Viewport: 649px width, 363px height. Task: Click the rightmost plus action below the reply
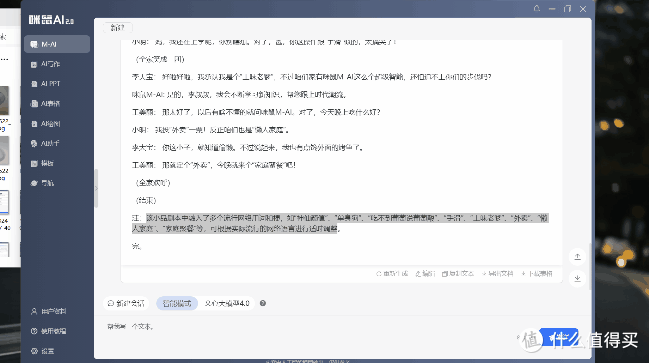click(x=537, y=274)
